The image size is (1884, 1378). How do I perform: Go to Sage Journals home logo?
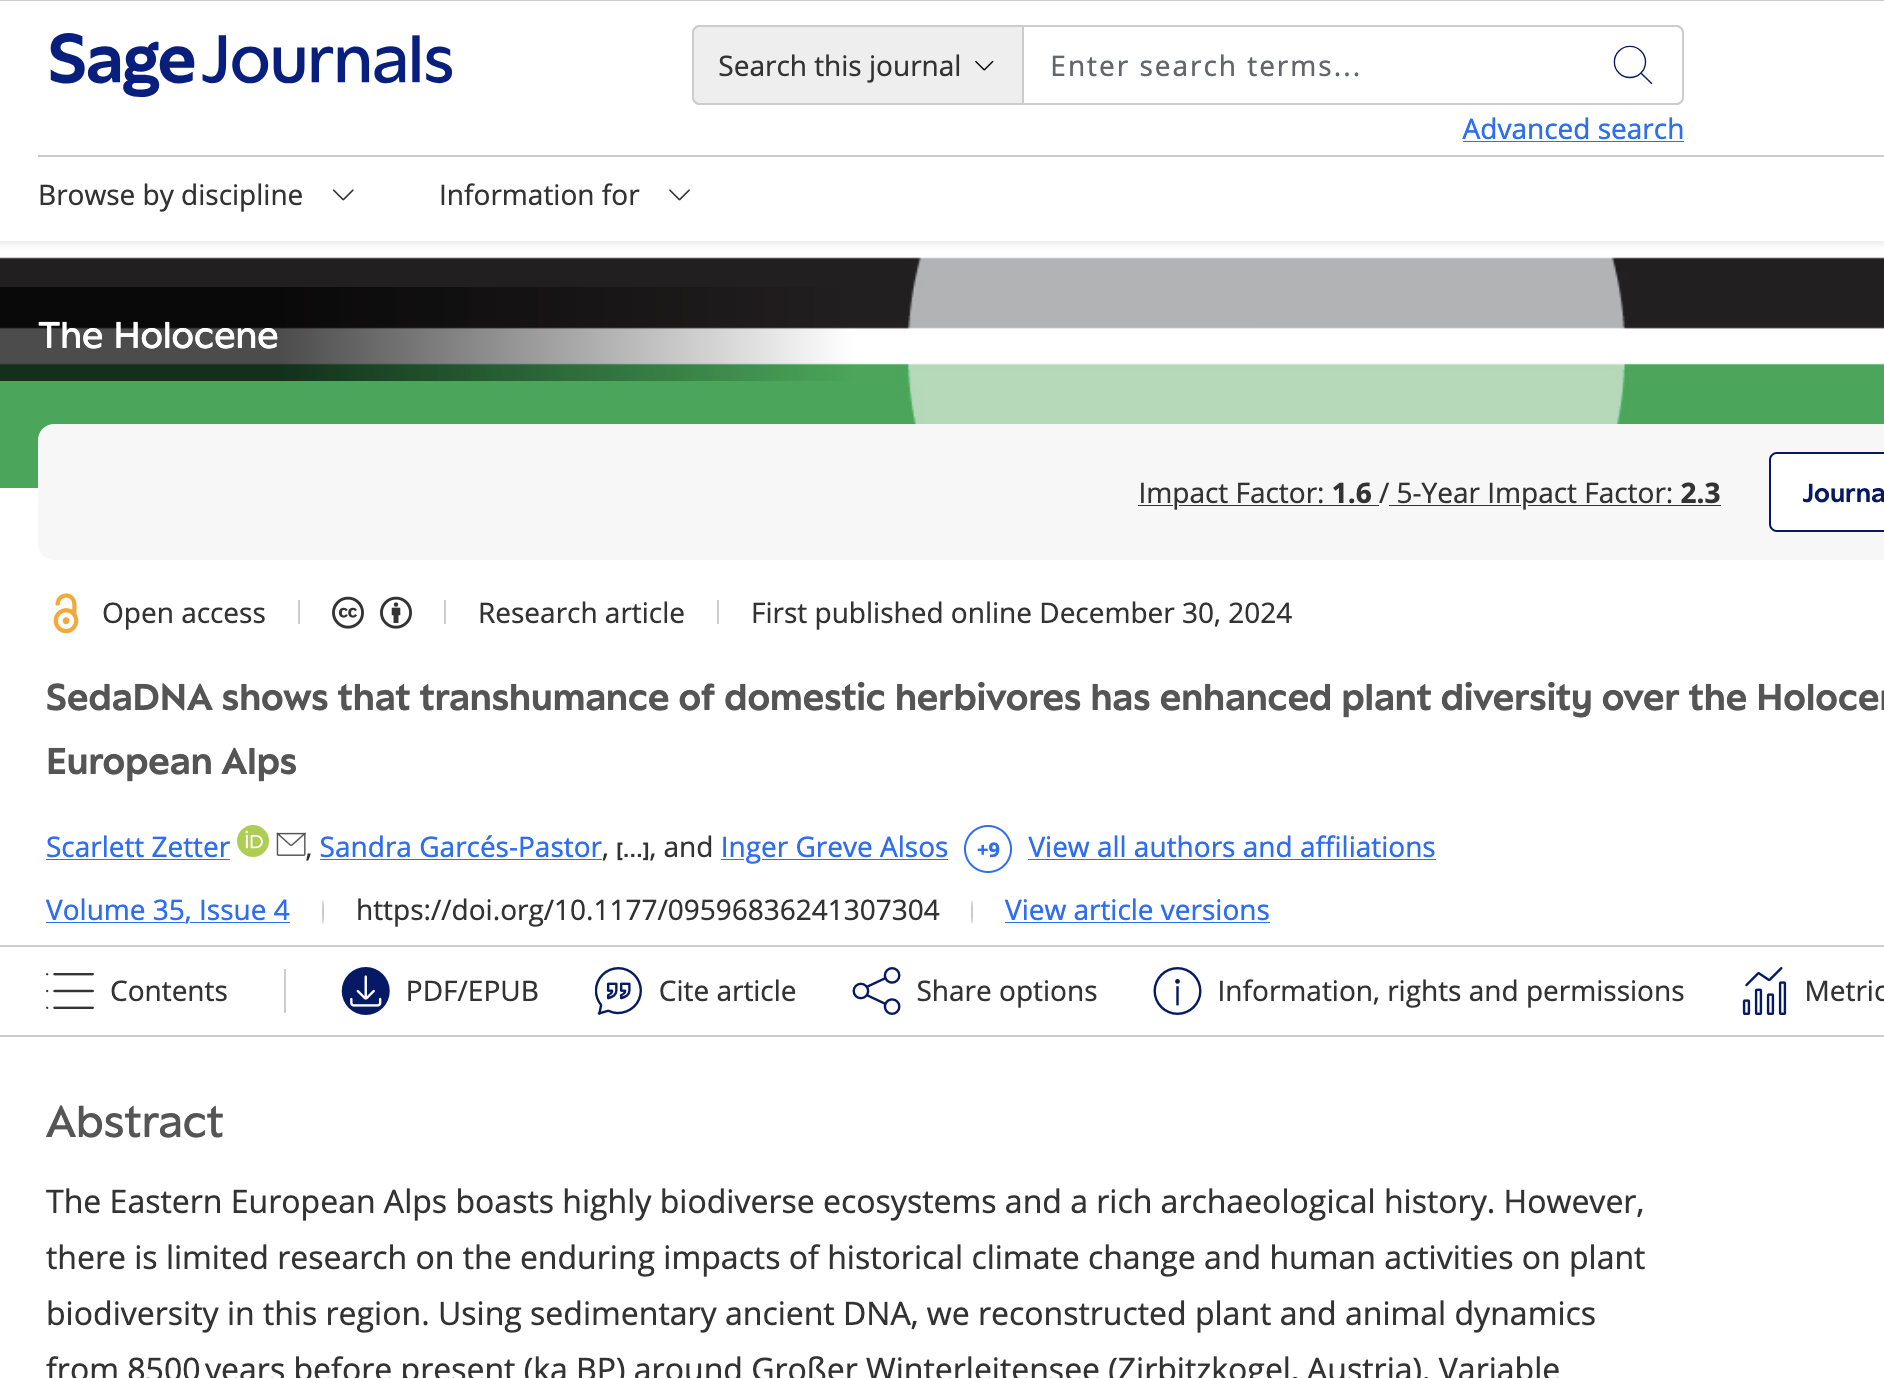point(250,61)
